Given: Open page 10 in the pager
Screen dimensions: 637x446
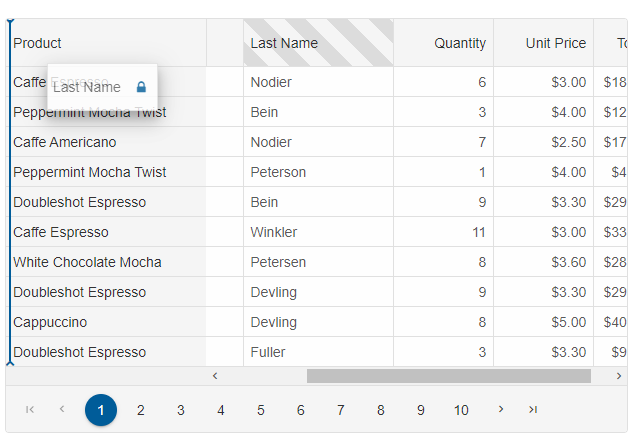Looking at the screenshot, I should coord(461,410).
